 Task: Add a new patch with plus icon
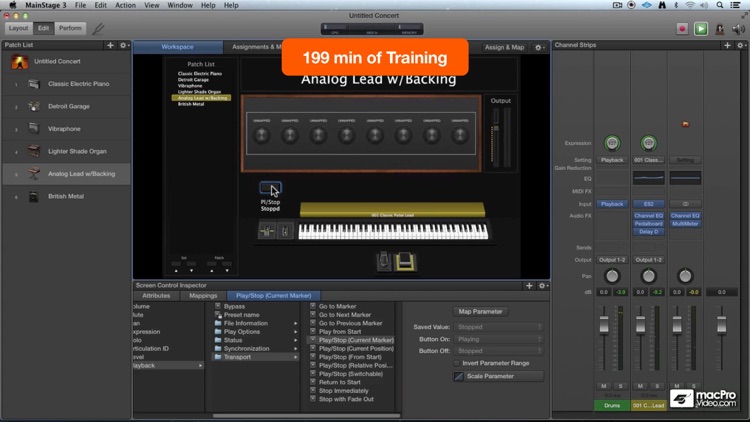coord(110,45)
